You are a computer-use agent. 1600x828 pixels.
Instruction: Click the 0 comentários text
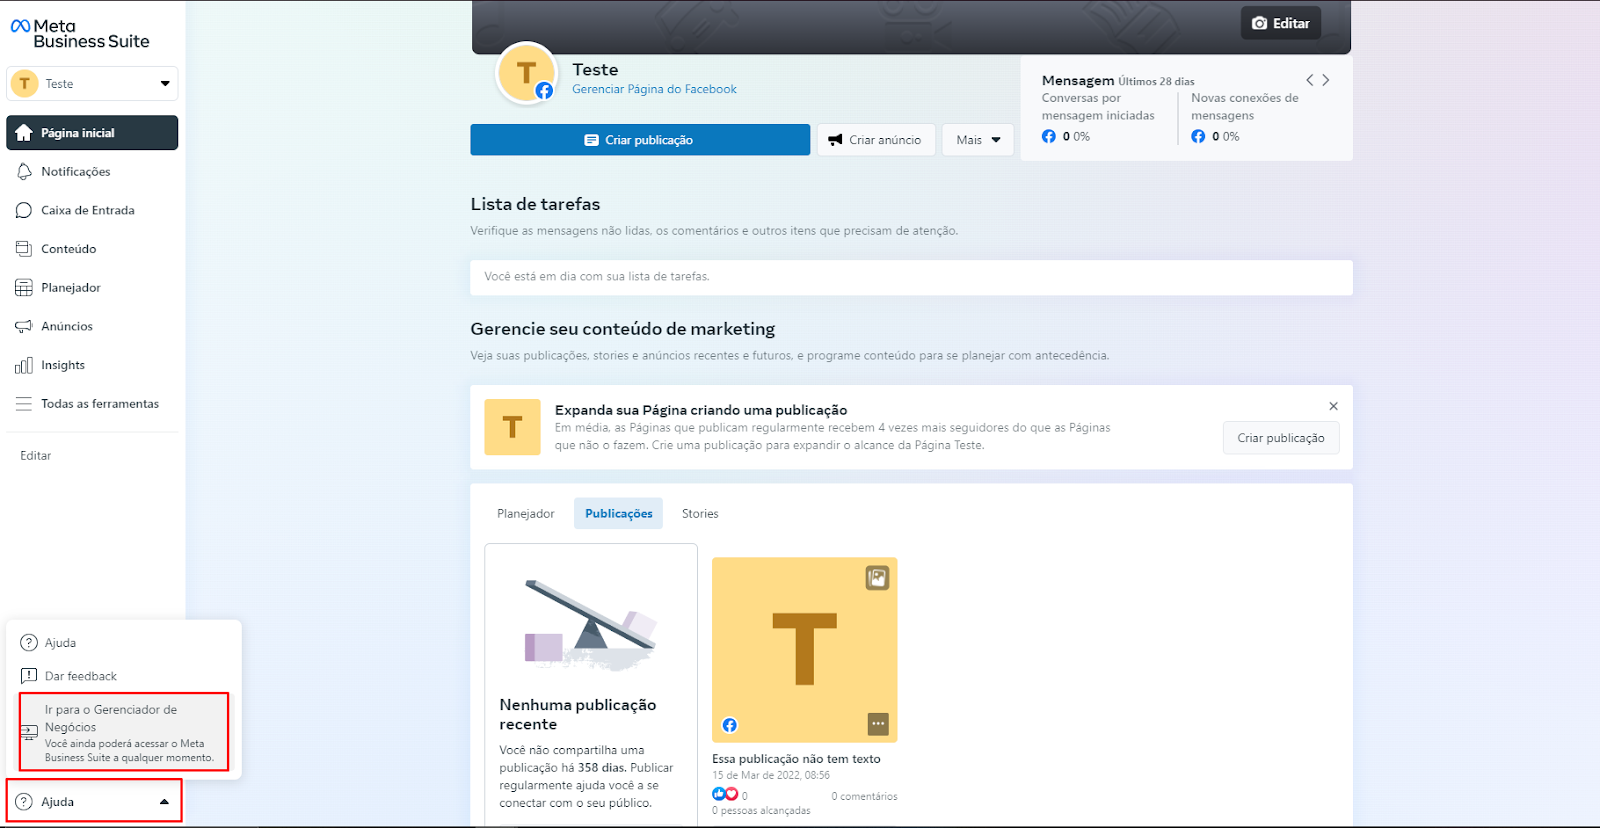point(864,797)
